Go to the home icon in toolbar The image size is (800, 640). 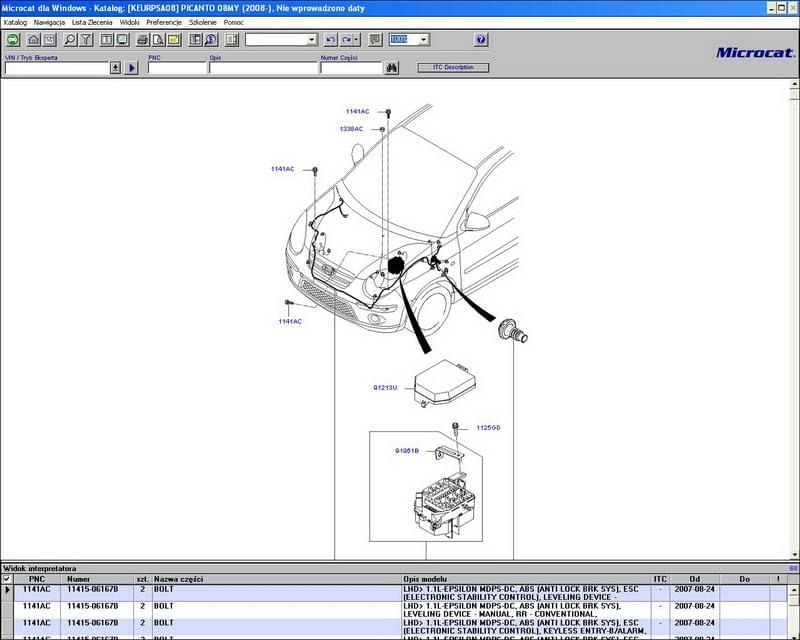pos(33,40)
